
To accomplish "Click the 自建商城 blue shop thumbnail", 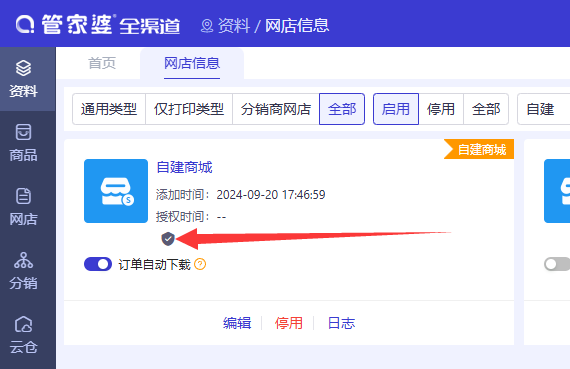I will tap(116, 191).
